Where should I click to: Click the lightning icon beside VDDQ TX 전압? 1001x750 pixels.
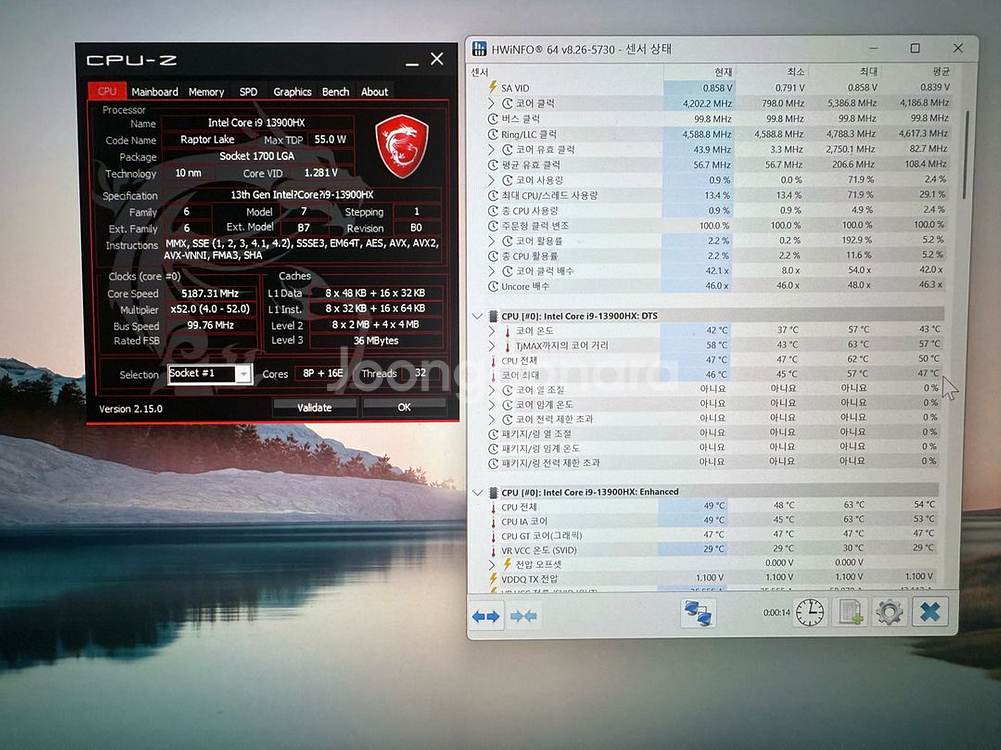click(x=493, y=579)
